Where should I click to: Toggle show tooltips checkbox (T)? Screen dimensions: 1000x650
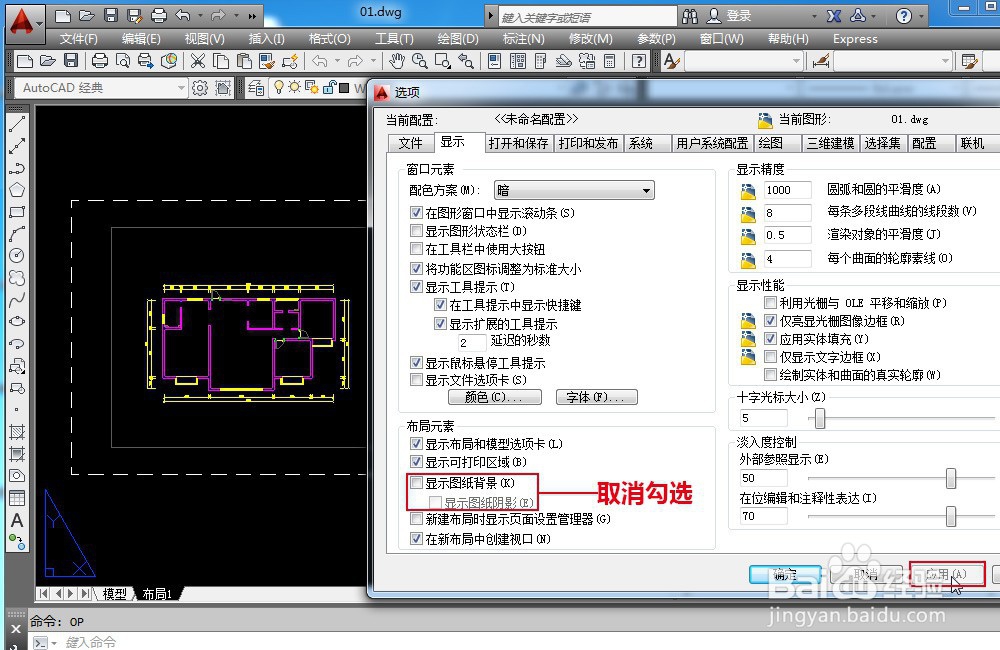[416, 287]
